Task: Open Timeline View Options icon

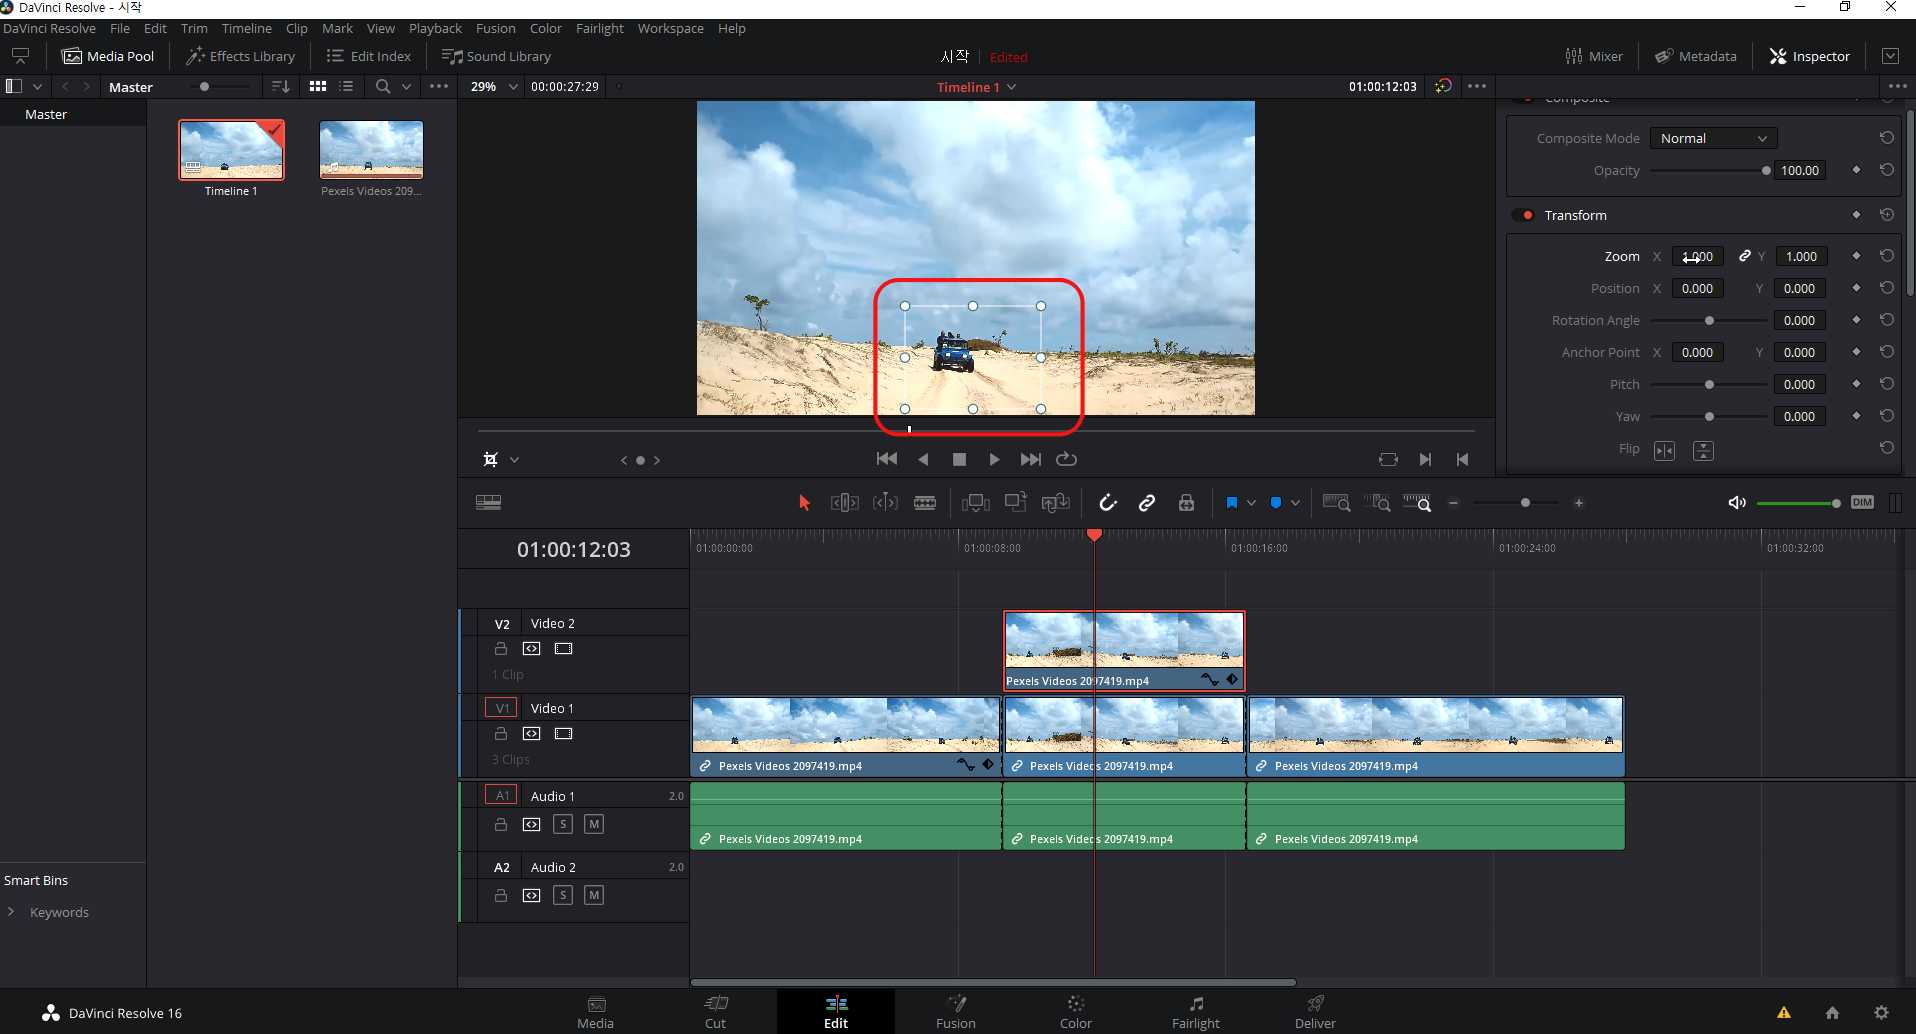Action: click(489, 503)
